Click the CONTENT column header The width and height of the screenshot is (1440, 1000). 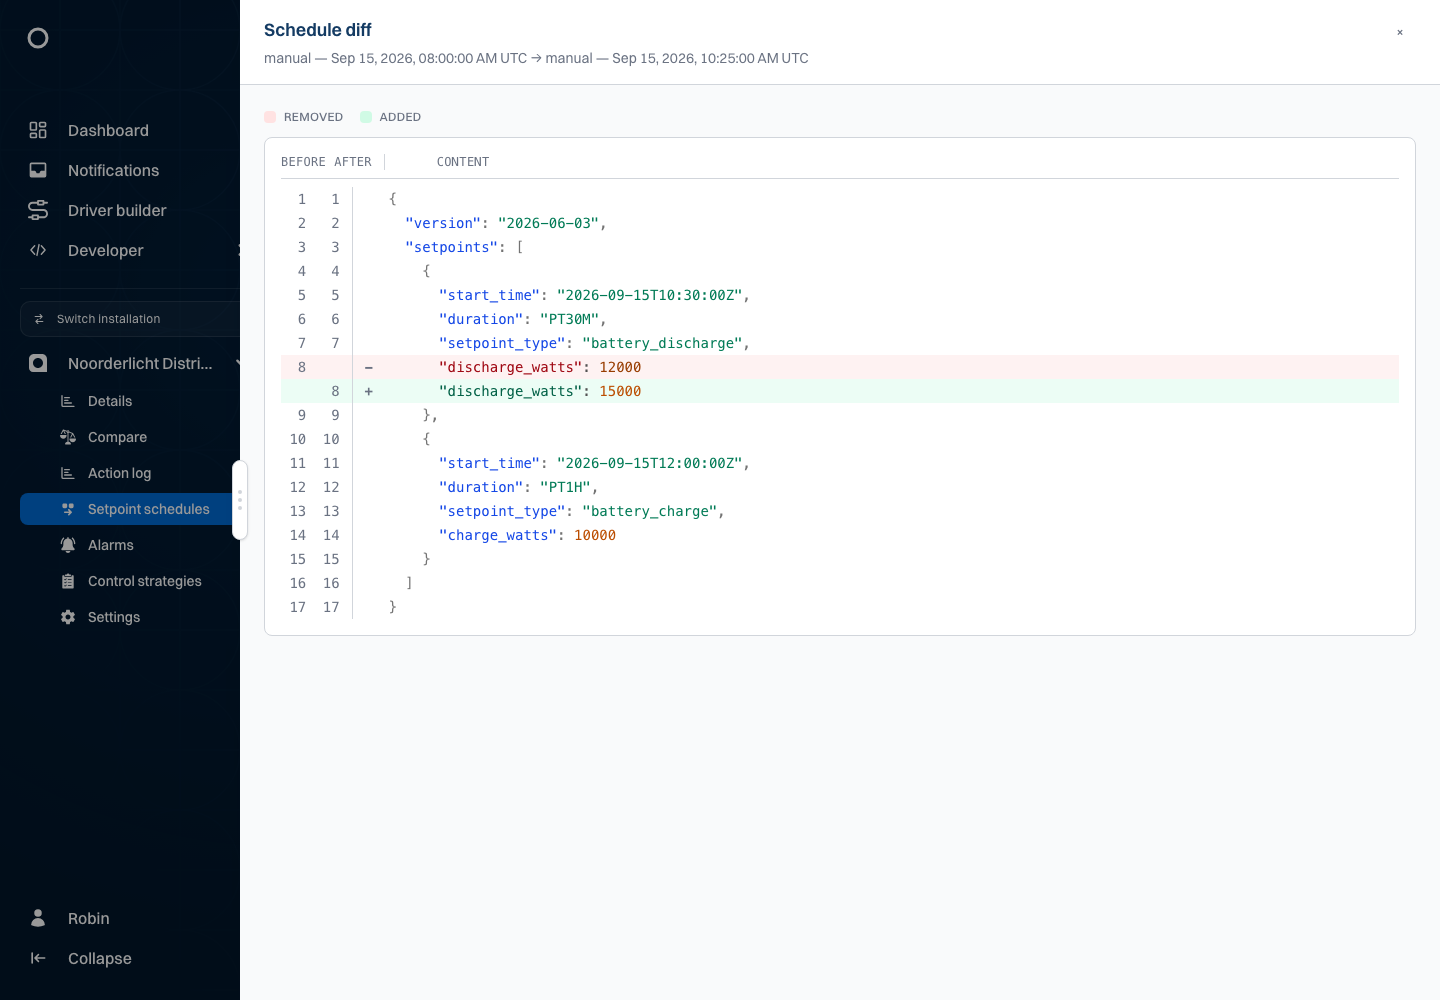click(463, 162)
